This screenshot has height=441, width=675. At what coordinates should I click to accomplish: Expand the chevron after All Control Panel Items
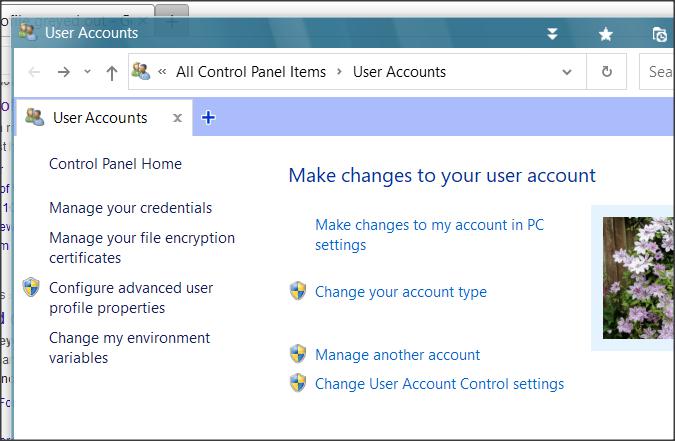339,71
